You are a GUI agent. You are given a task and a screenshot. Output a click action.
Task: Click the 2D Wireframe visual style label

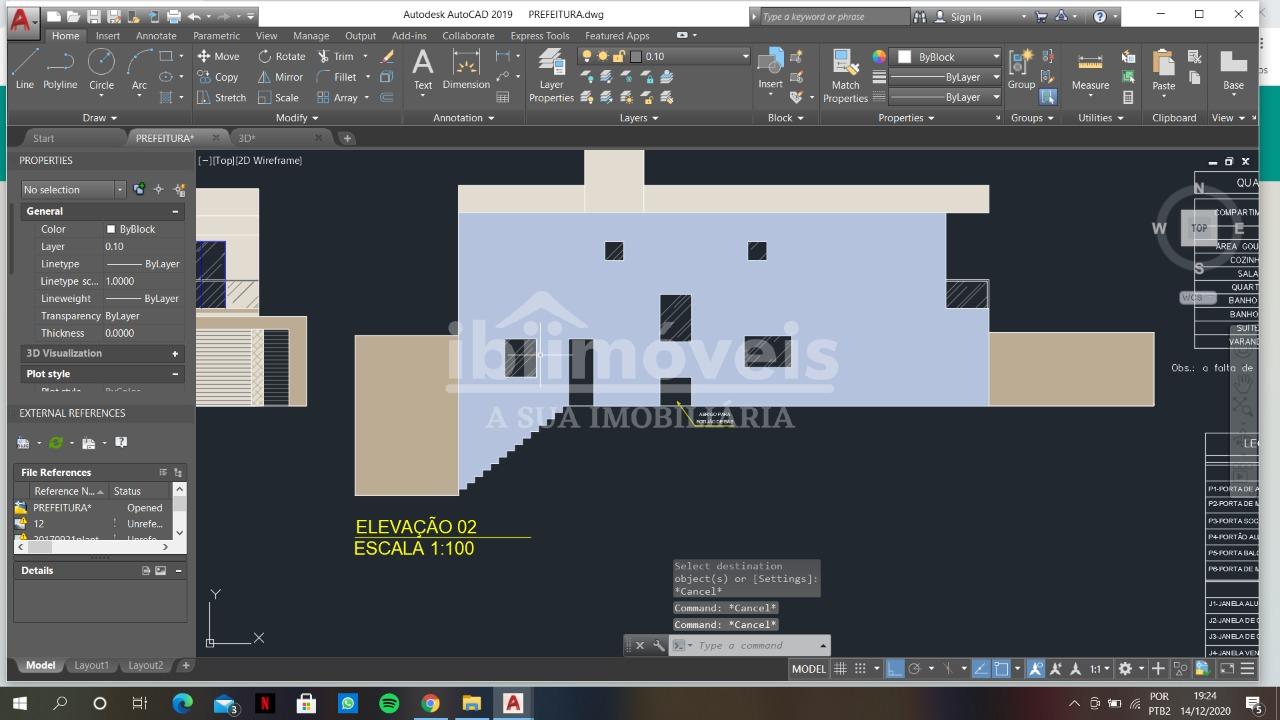click(x=269, y=160)
